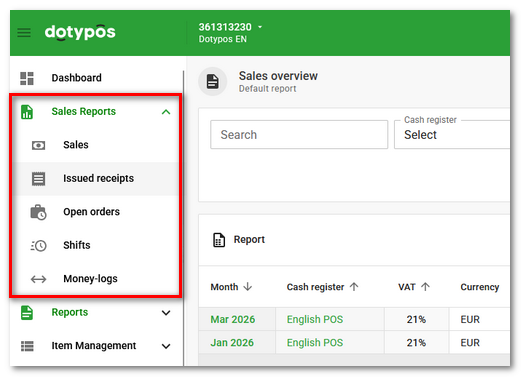Click the Item Management list icon
521x377 pixels.
(x=27, y=346)
